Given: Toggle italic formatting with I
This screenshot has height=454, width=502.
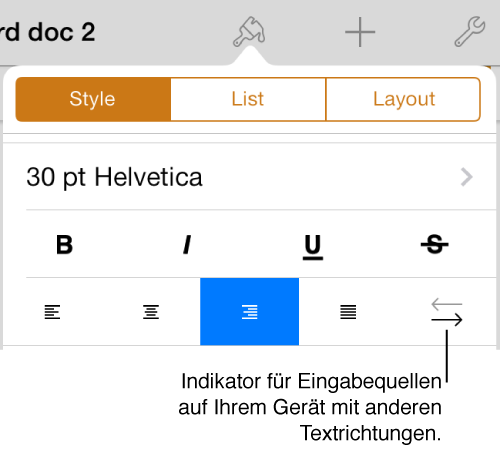Looking at the screenshot, I should tap(187, 245).
